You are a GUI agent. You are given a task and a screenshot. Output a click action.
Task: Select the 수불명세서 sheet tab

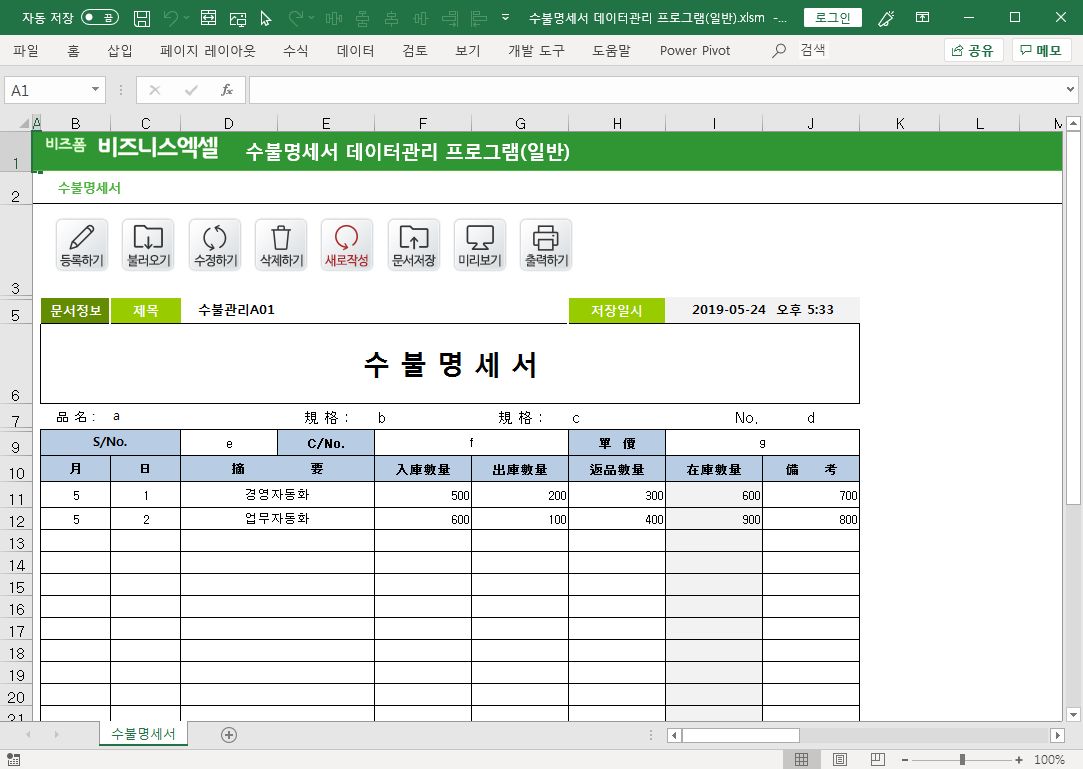click(143, 734)
